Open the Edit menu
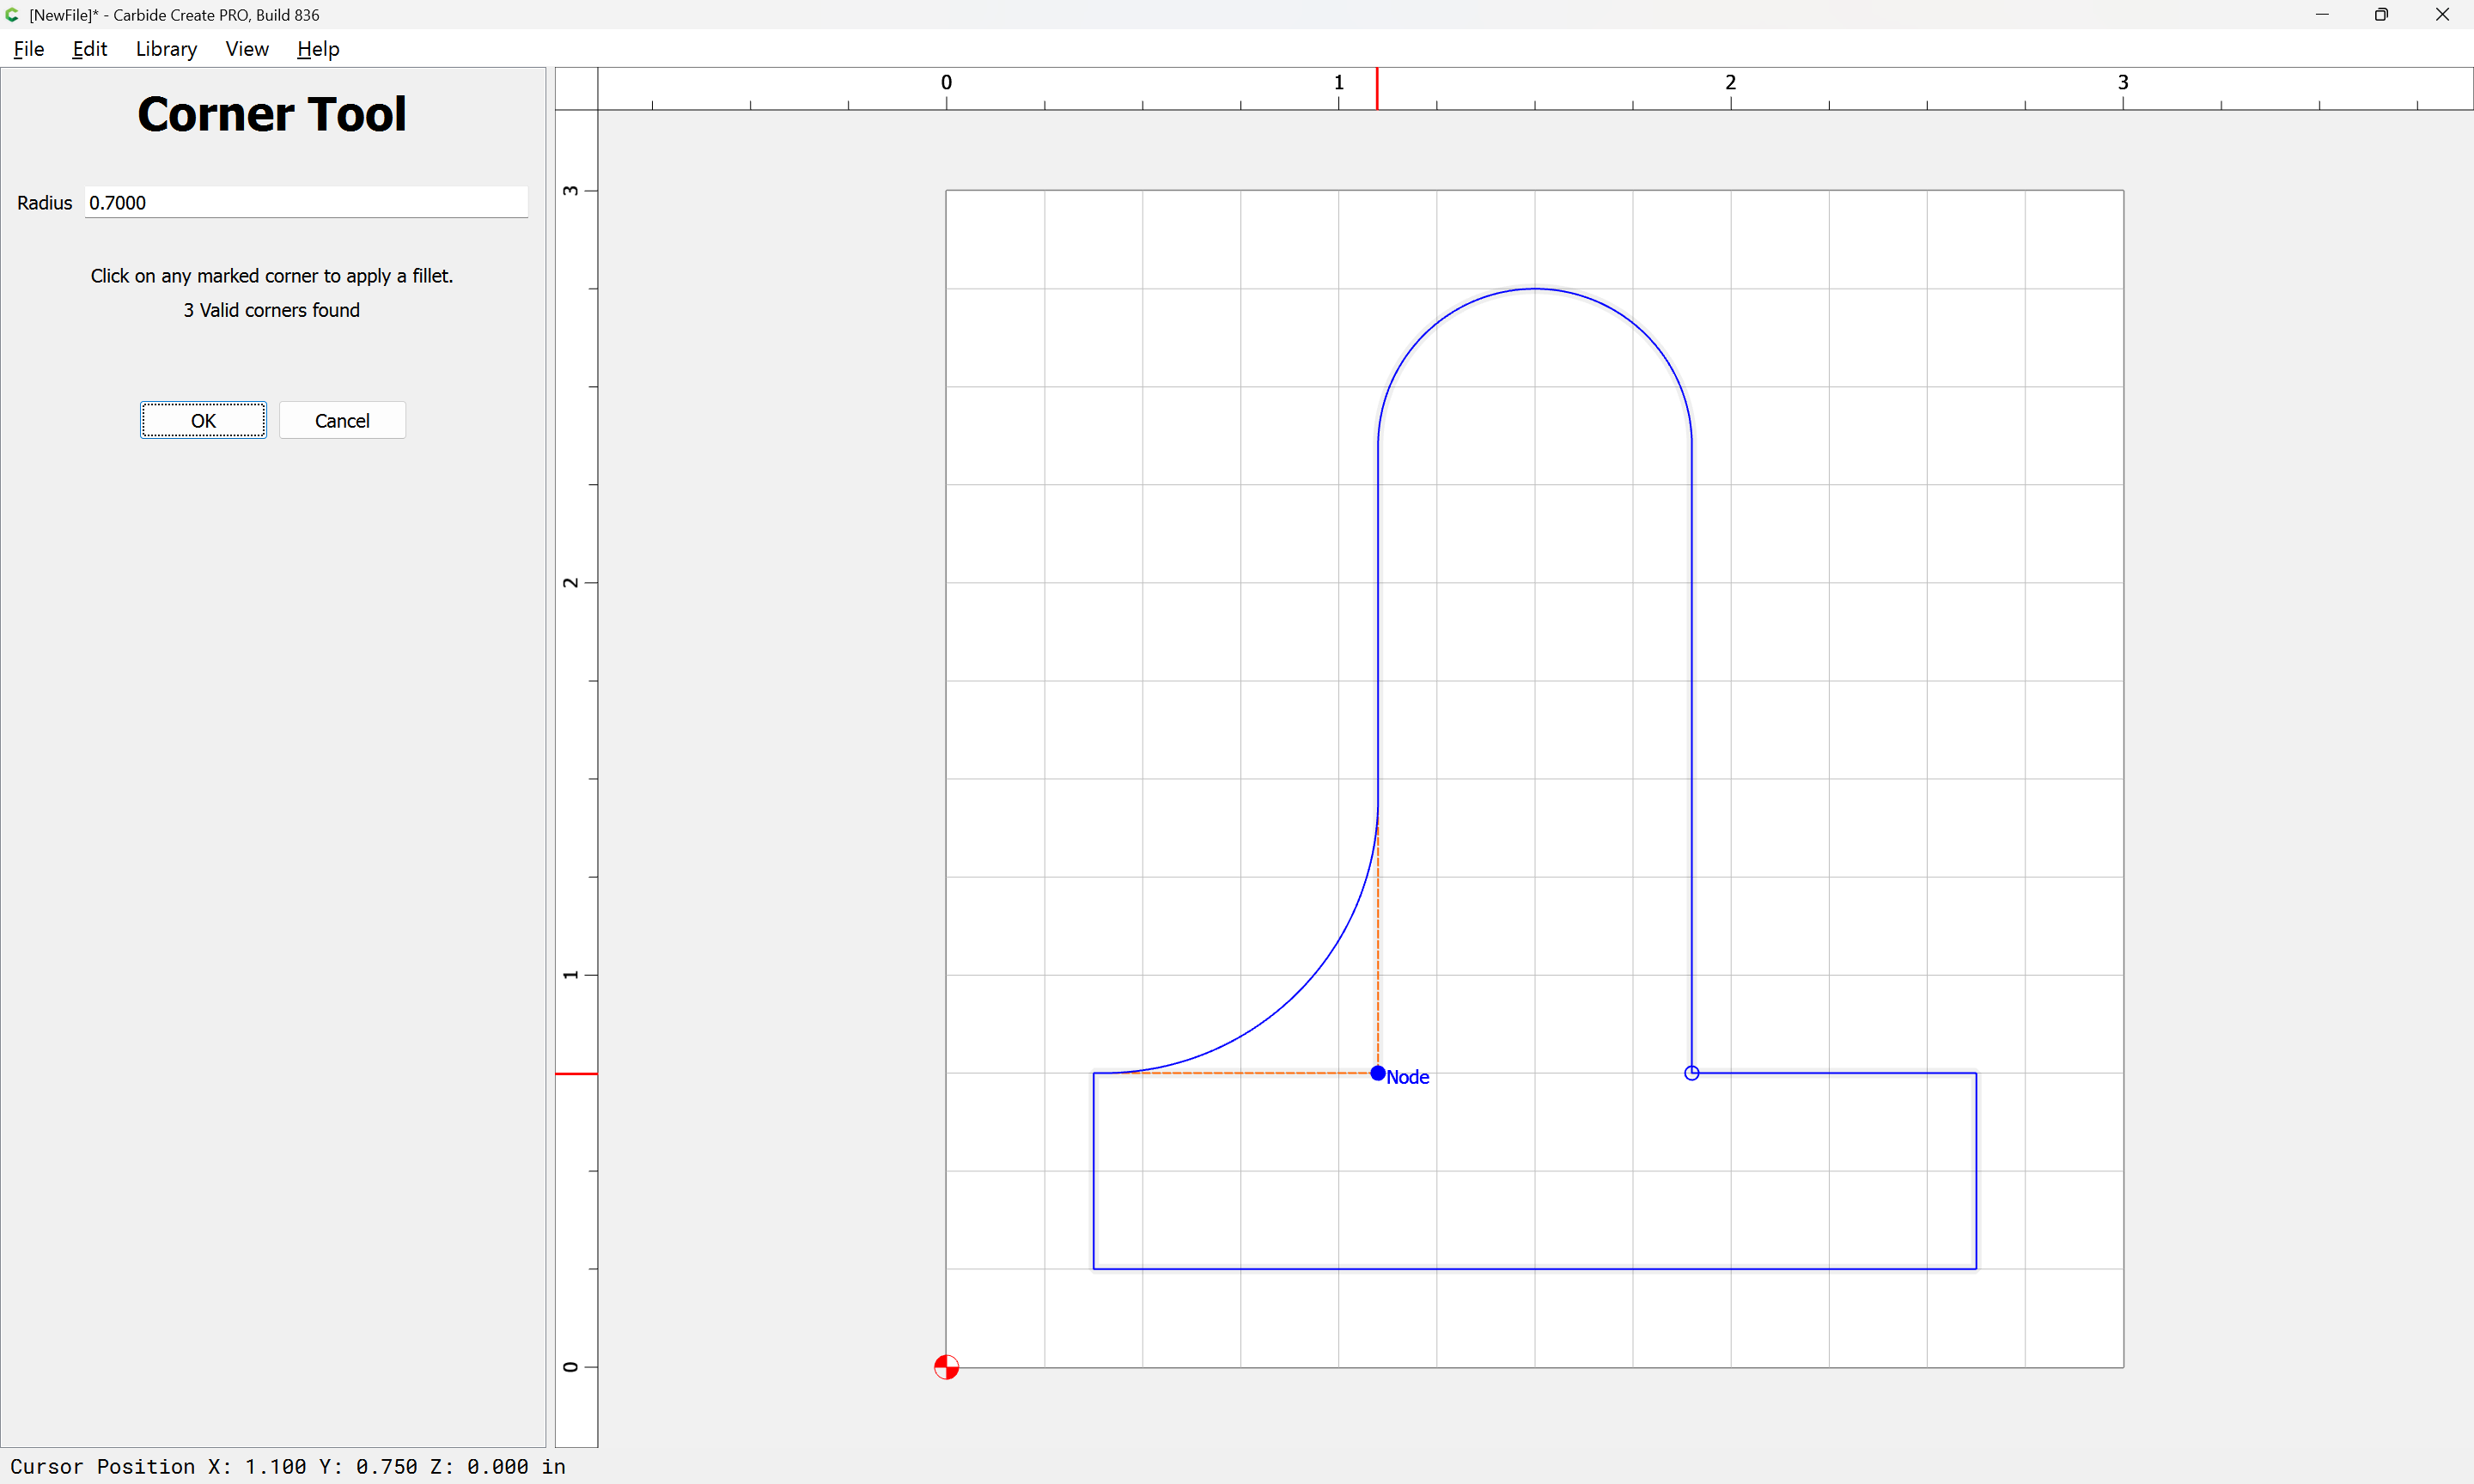Screen dimensions: 2474x1484 point(89,49)
